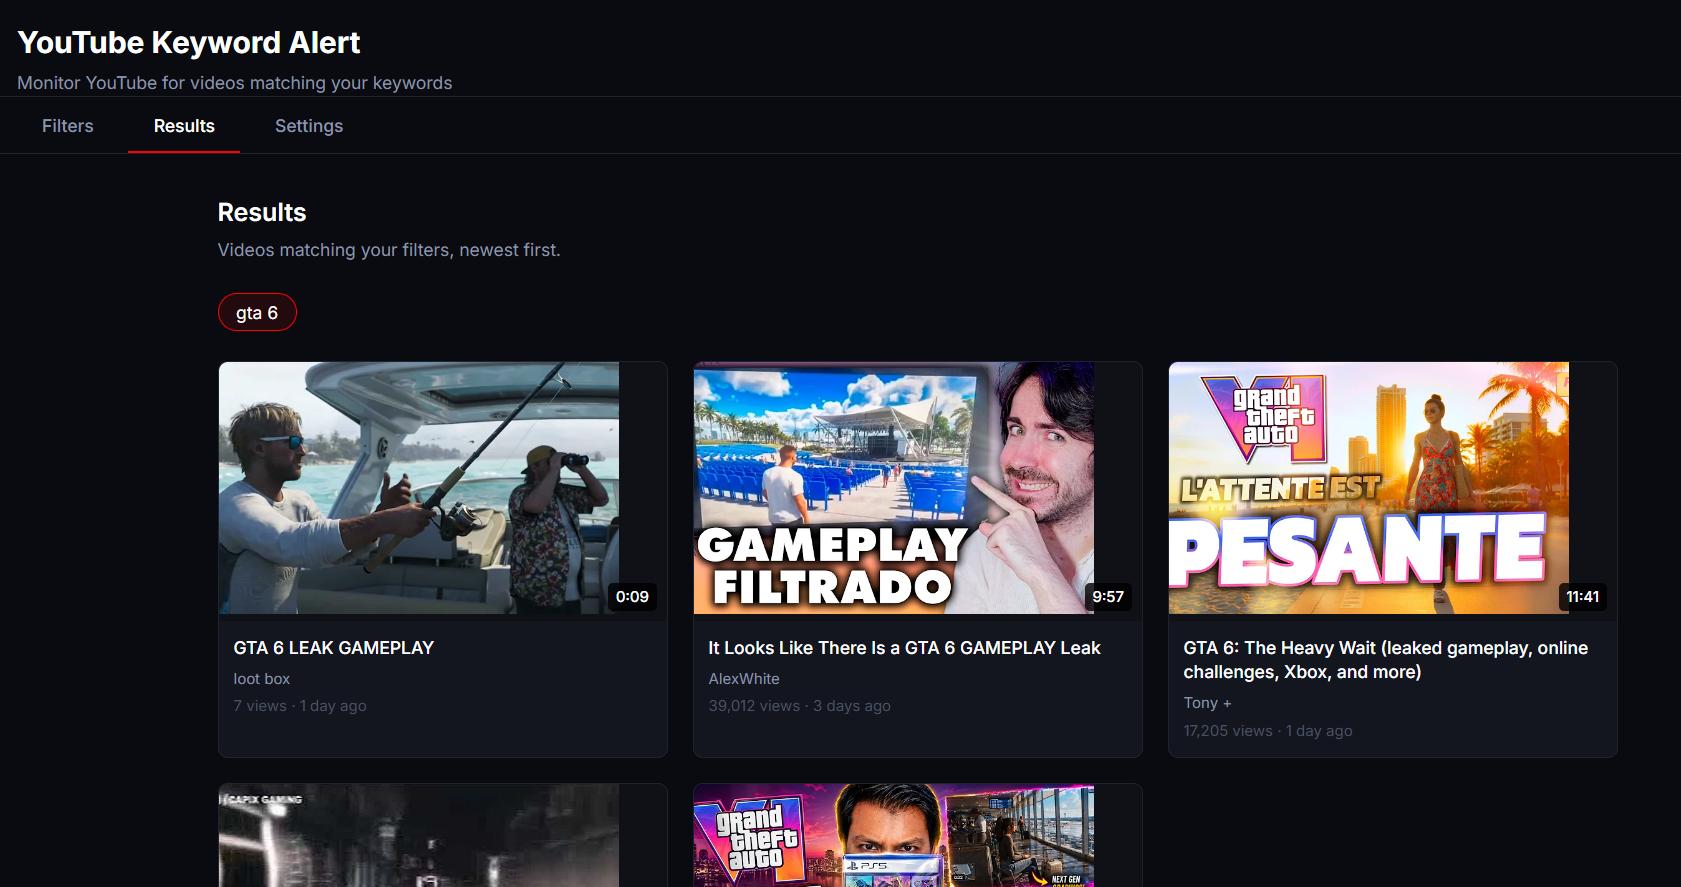Click the 7 views · 1 day ago text
The image size is (1681, 887).
click(300, 706)
